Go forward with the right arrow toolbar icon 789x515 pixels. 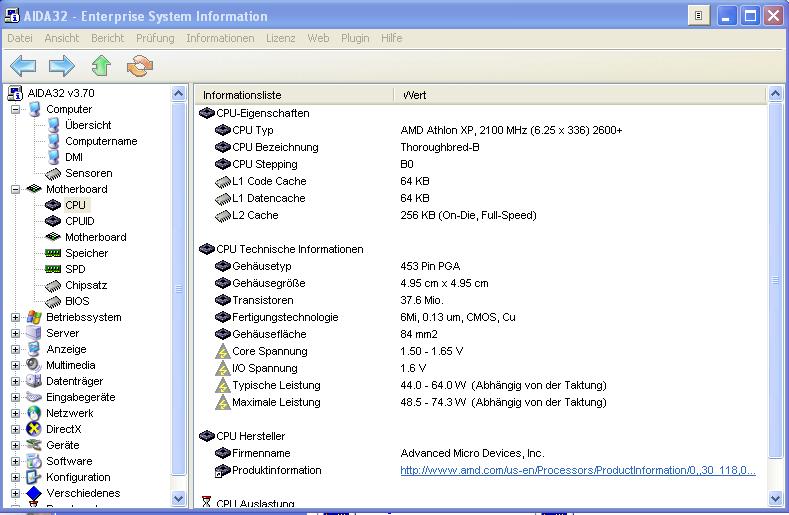pos(61,66)
